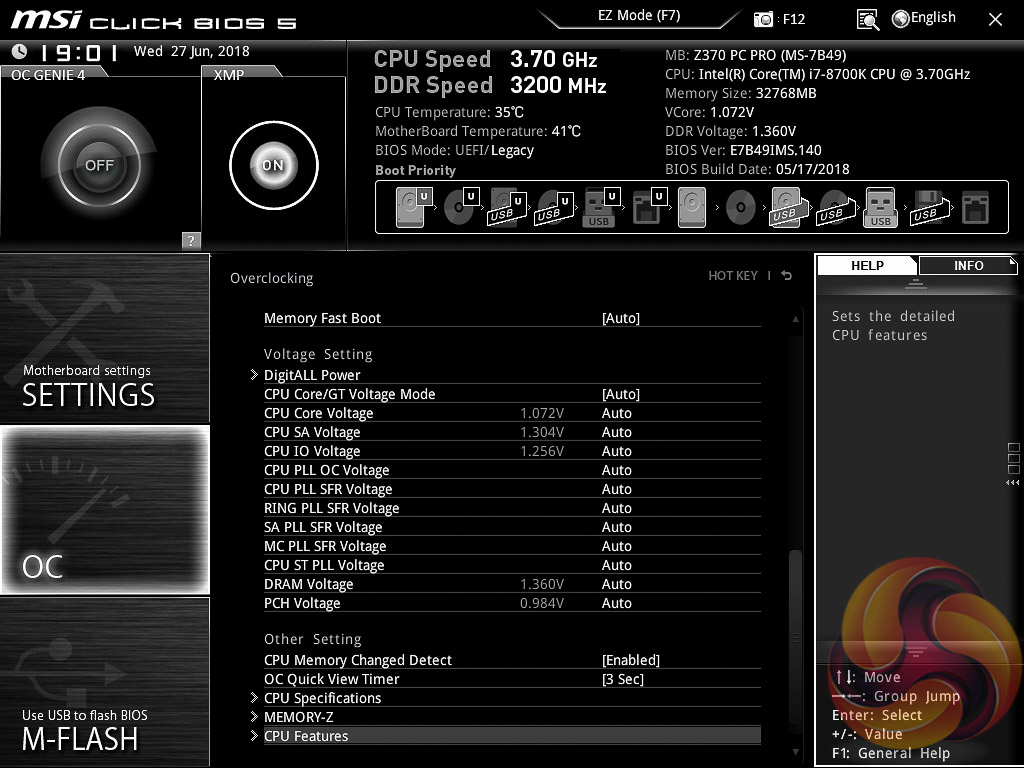Toggle the OC GENIE 4 OFF knob

(99, 165)
